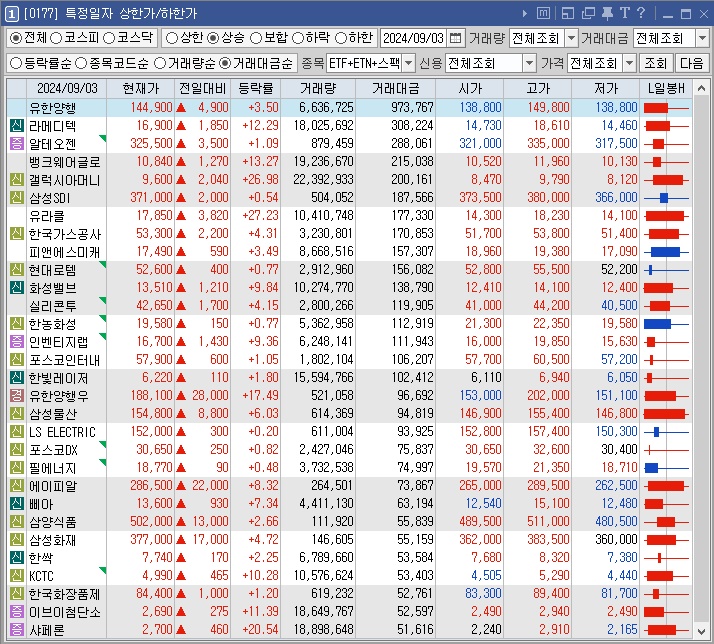Viewport: 714px width, 644px height.
Task: Click the up arrow beside 유한양행 change
Action: tap(181, 108)
